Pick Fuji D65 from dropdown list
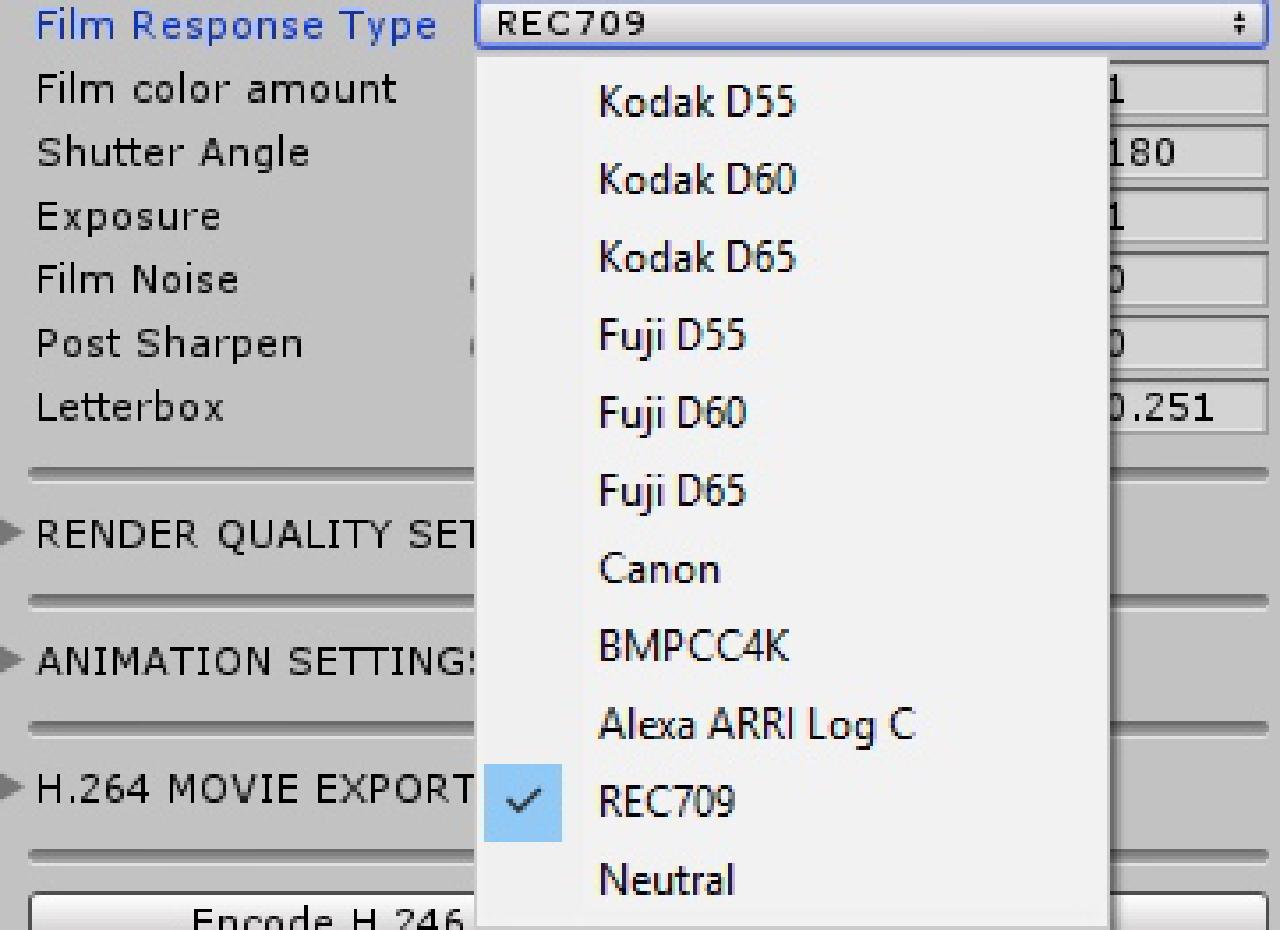The image size is (1280, 930). click(793, 492)
